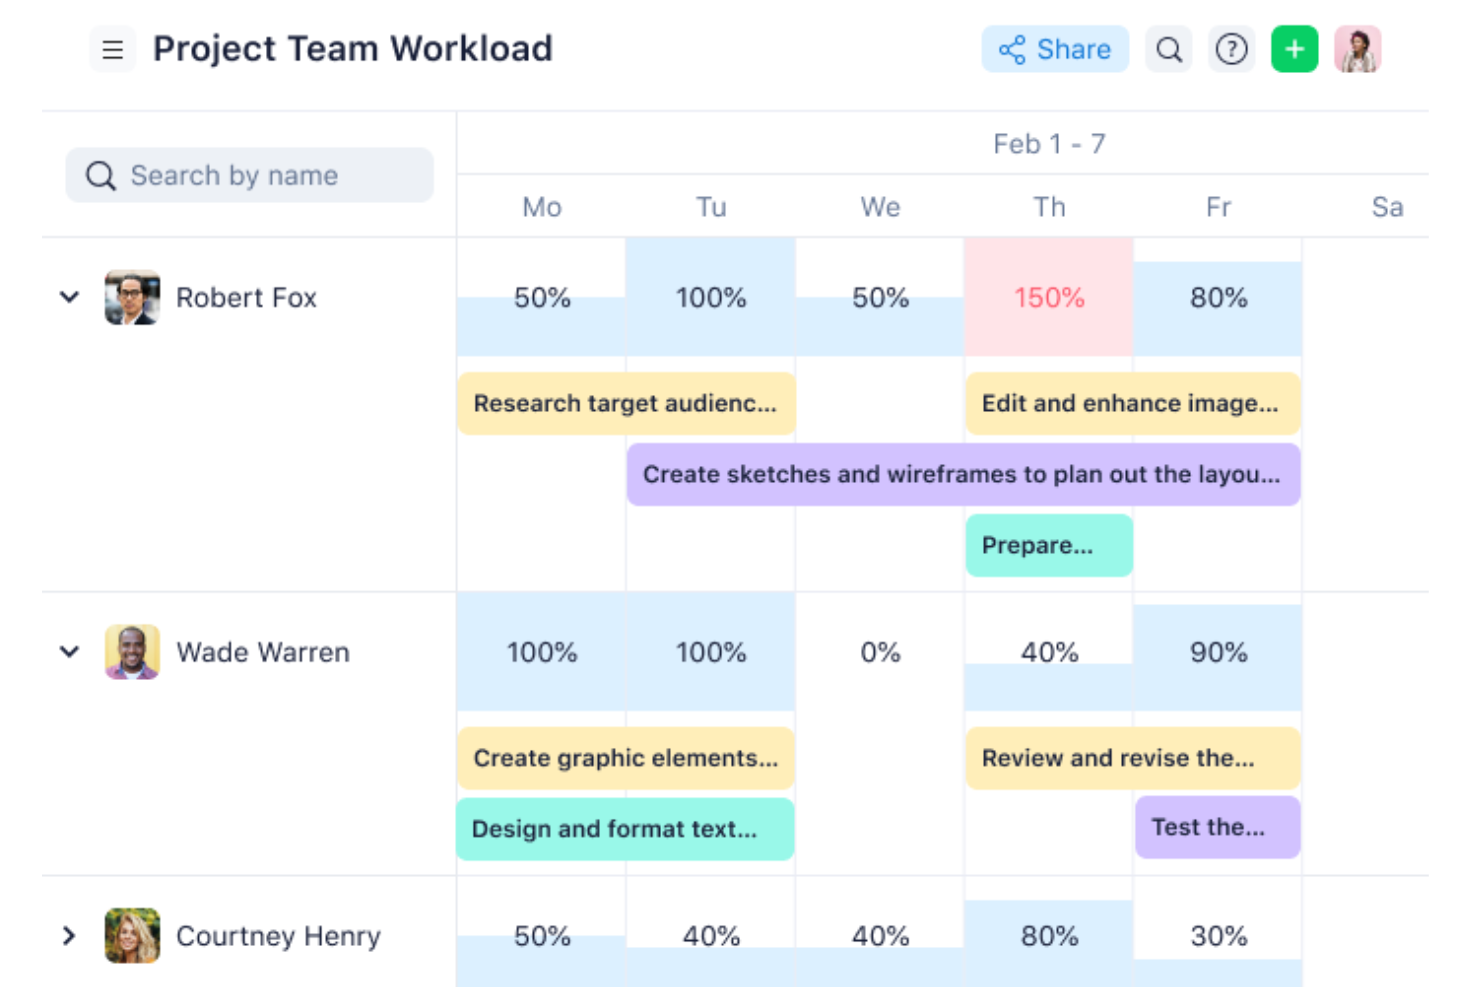Click the Search by name input field
This screenshot has width=1480, height=987.
click(249, 175)
